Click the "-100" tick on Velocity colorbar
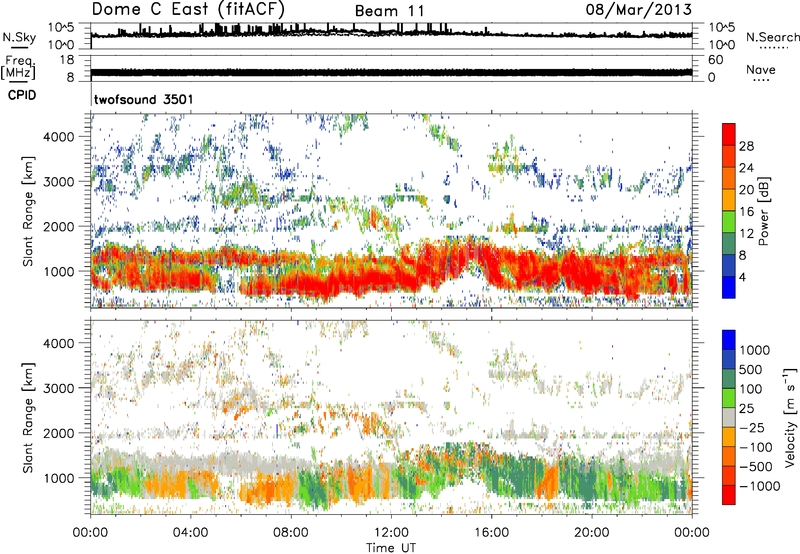800x554 pixels. click(x=756, y=447)
